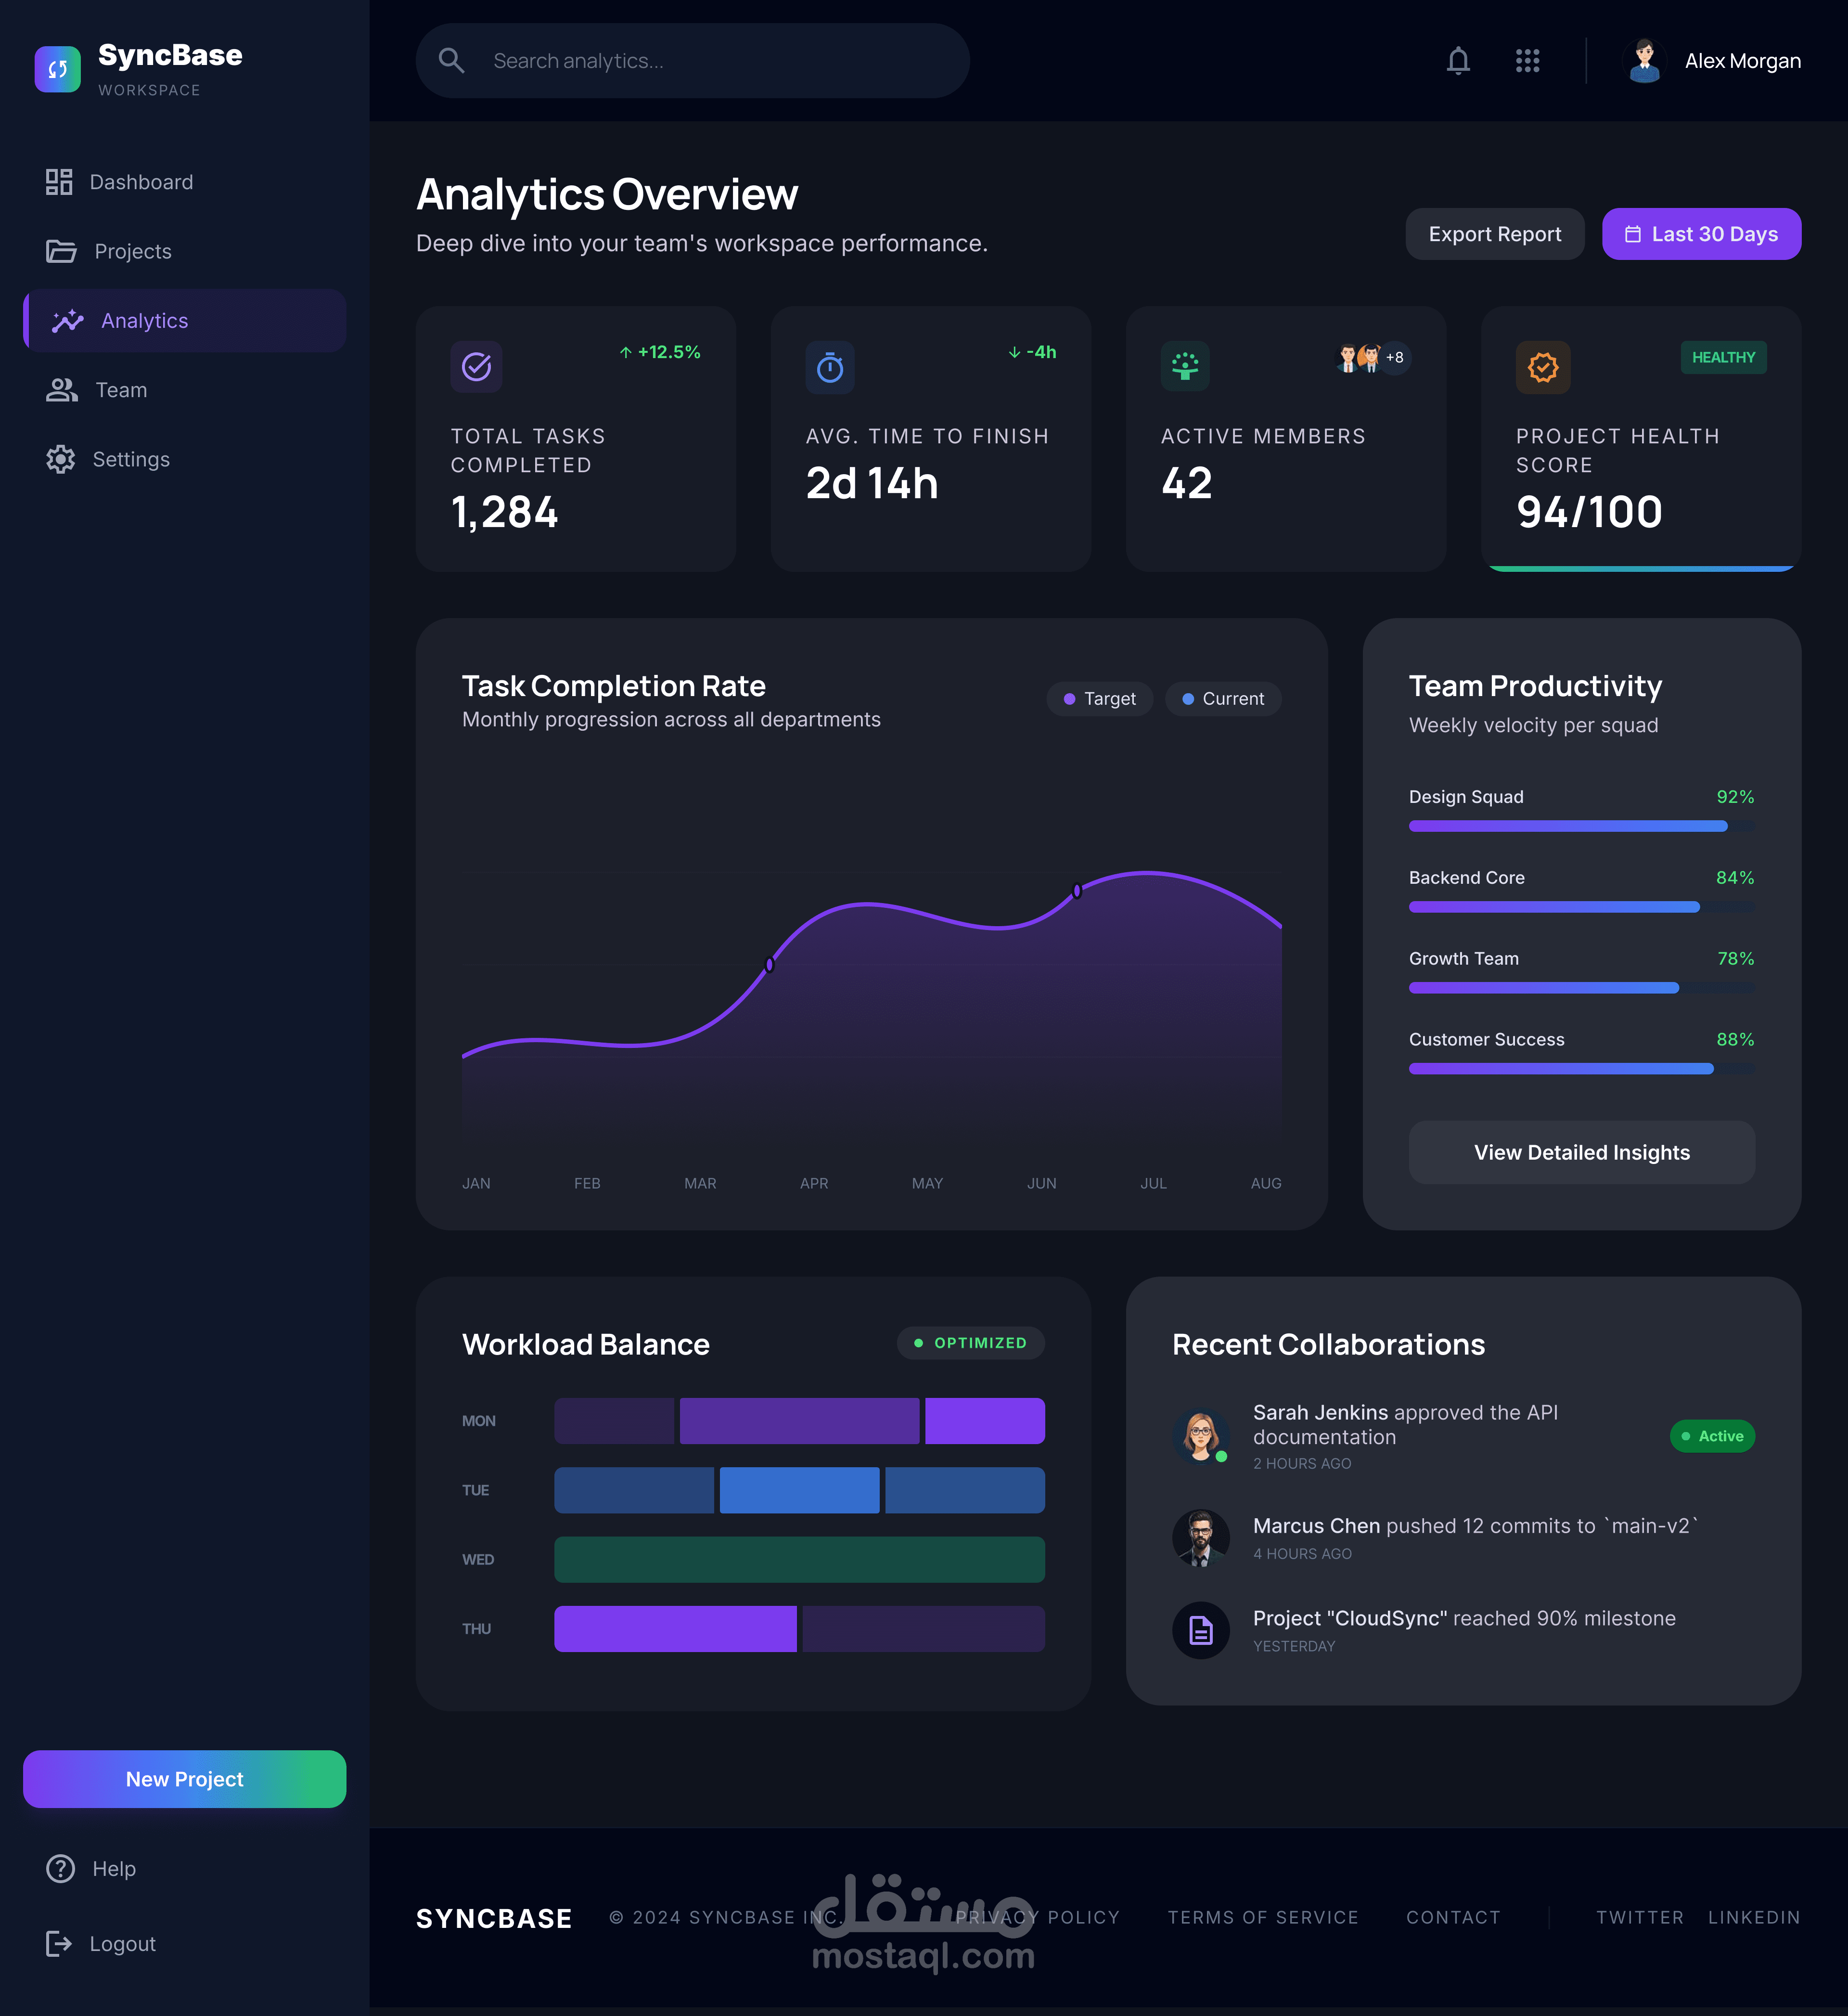Screen dimensions: 1848x2016
Task: Click the stopwatch icon on Avg. Time card
Action: [x=830, y=367]
